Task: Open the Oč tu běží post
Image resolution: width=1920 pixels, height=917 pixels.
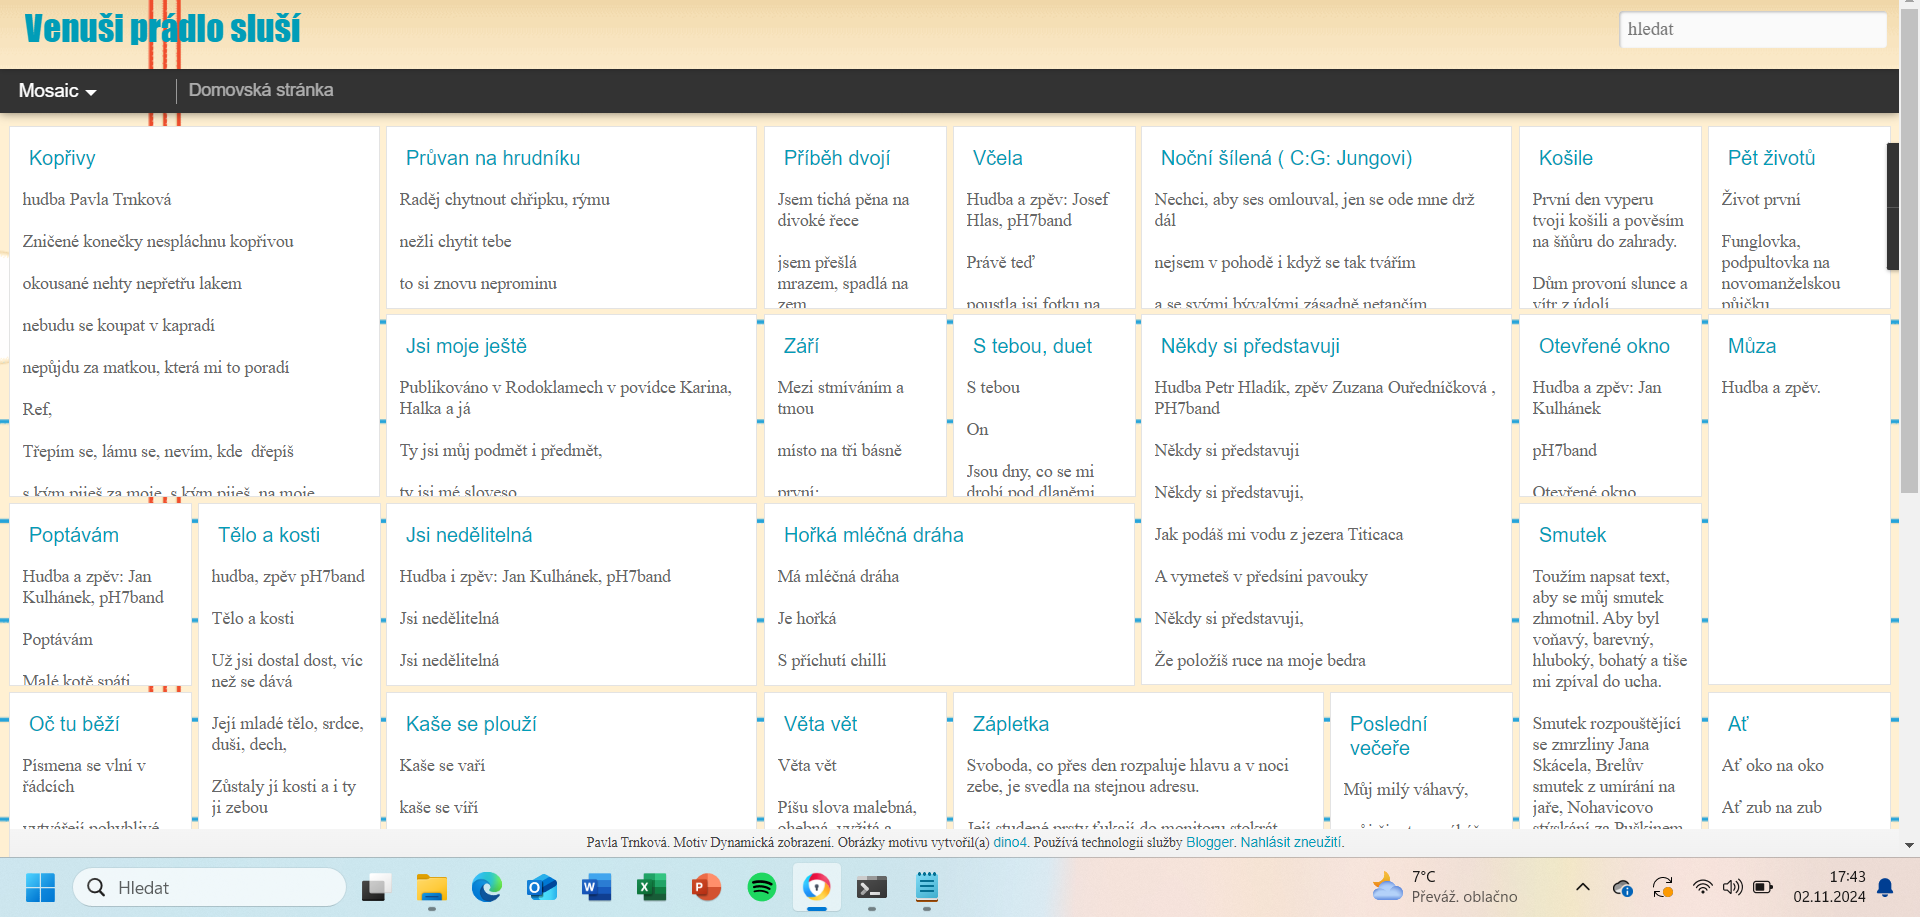Action: point(74,724)
